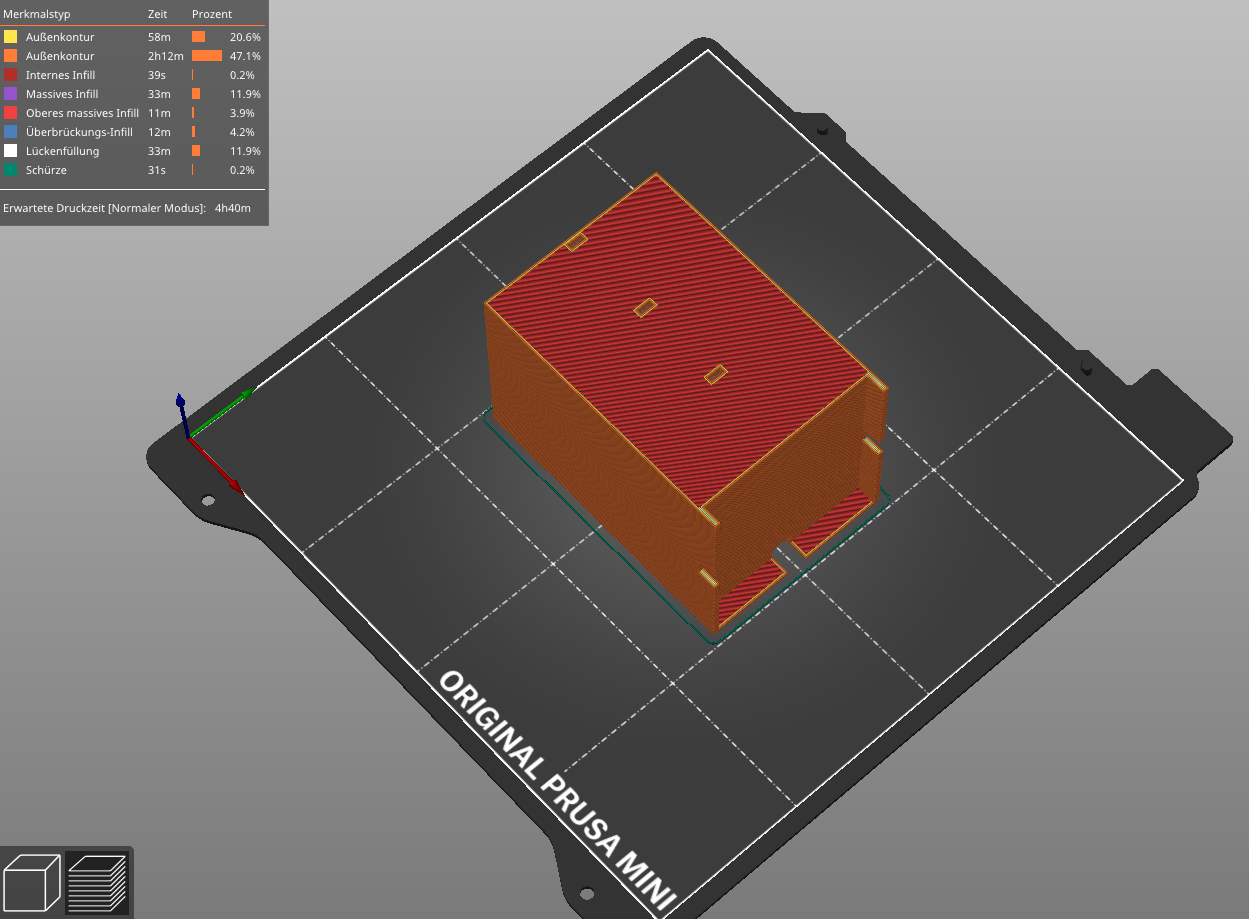Toggle the red Oberes massives Infill swatch

(x=10, y=113)
